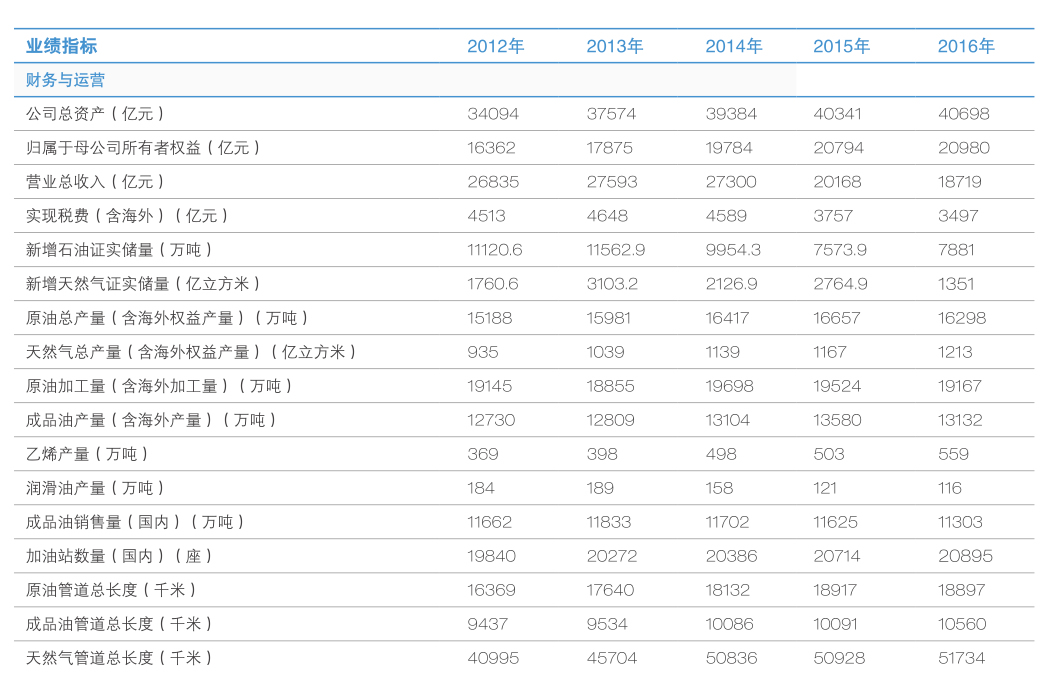Select the 新增石油证实储量 row label
Image resolution: width=1061 pixels, height=674 pixels.
coord(119,250)
